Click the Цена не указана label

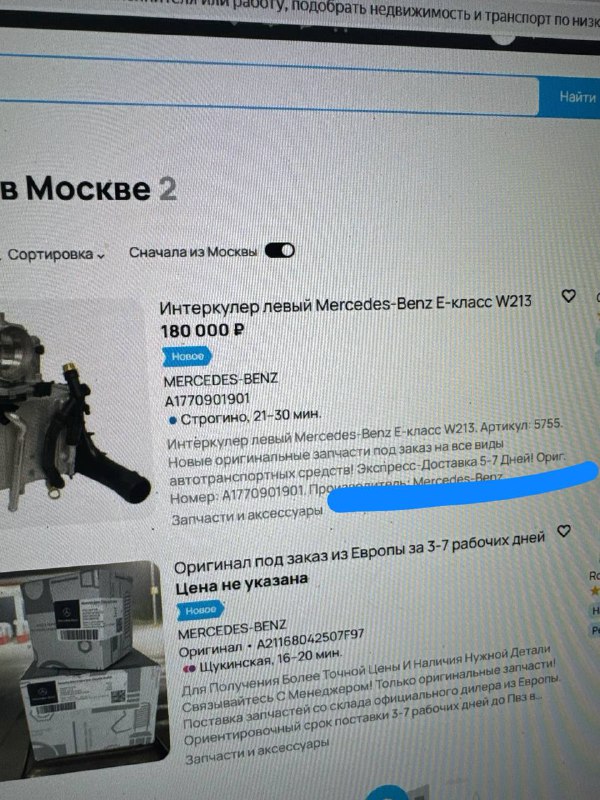coord(241,584)
